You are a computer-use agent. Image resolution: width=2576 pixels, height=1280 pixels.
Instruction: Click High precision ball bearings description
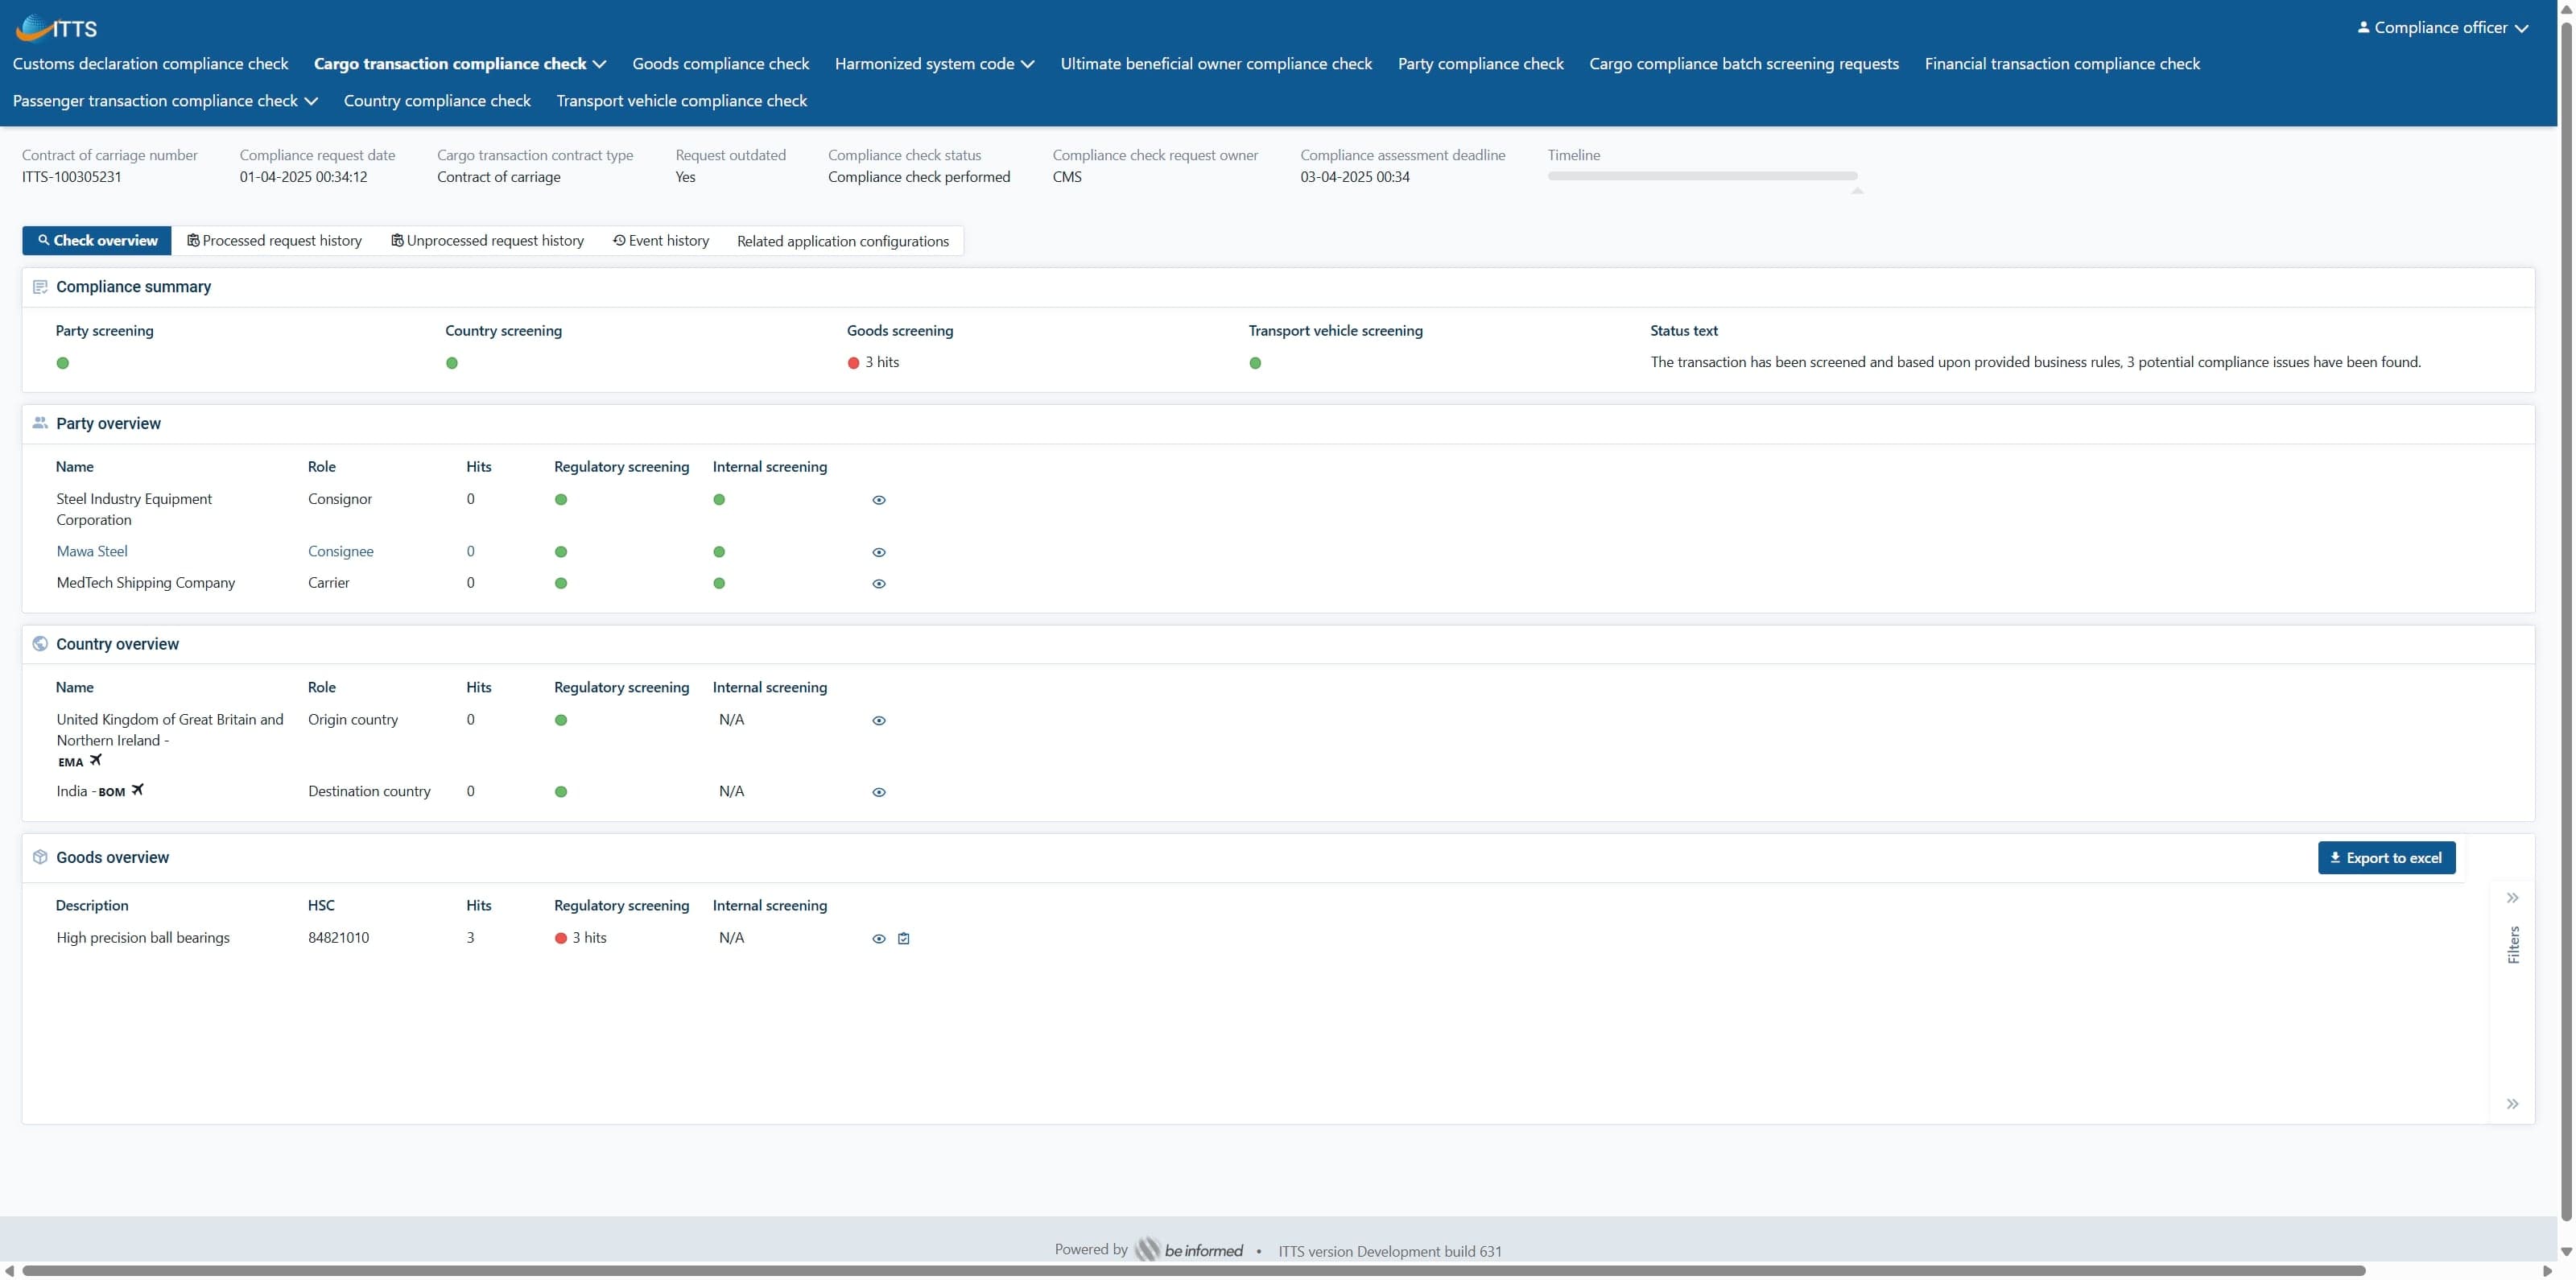tap(143, 937)
